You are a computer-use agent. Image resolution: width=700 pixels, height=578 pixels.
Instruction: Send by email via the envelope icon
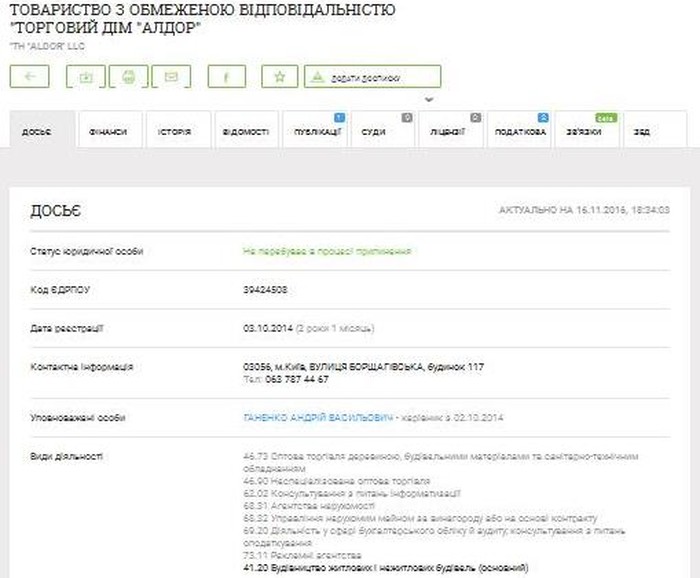click(171, 76)
